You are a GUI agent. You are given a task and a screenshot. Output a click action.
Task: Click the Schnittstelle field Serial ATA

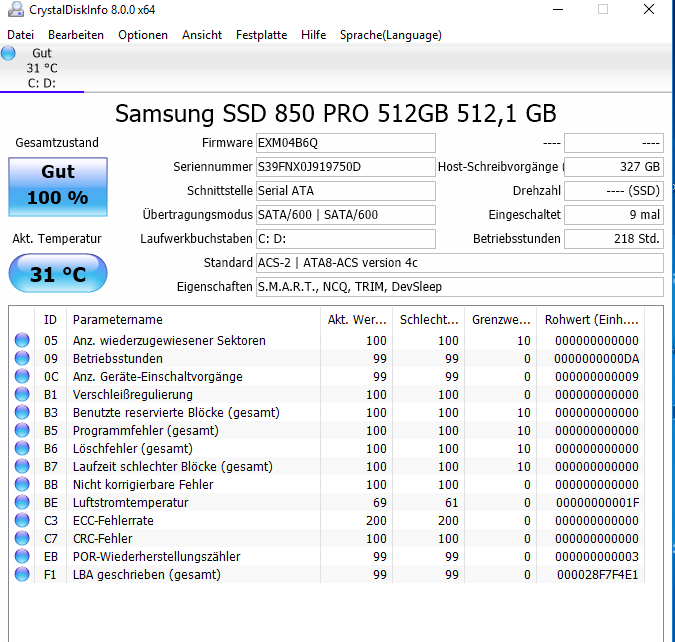(346, 191)
